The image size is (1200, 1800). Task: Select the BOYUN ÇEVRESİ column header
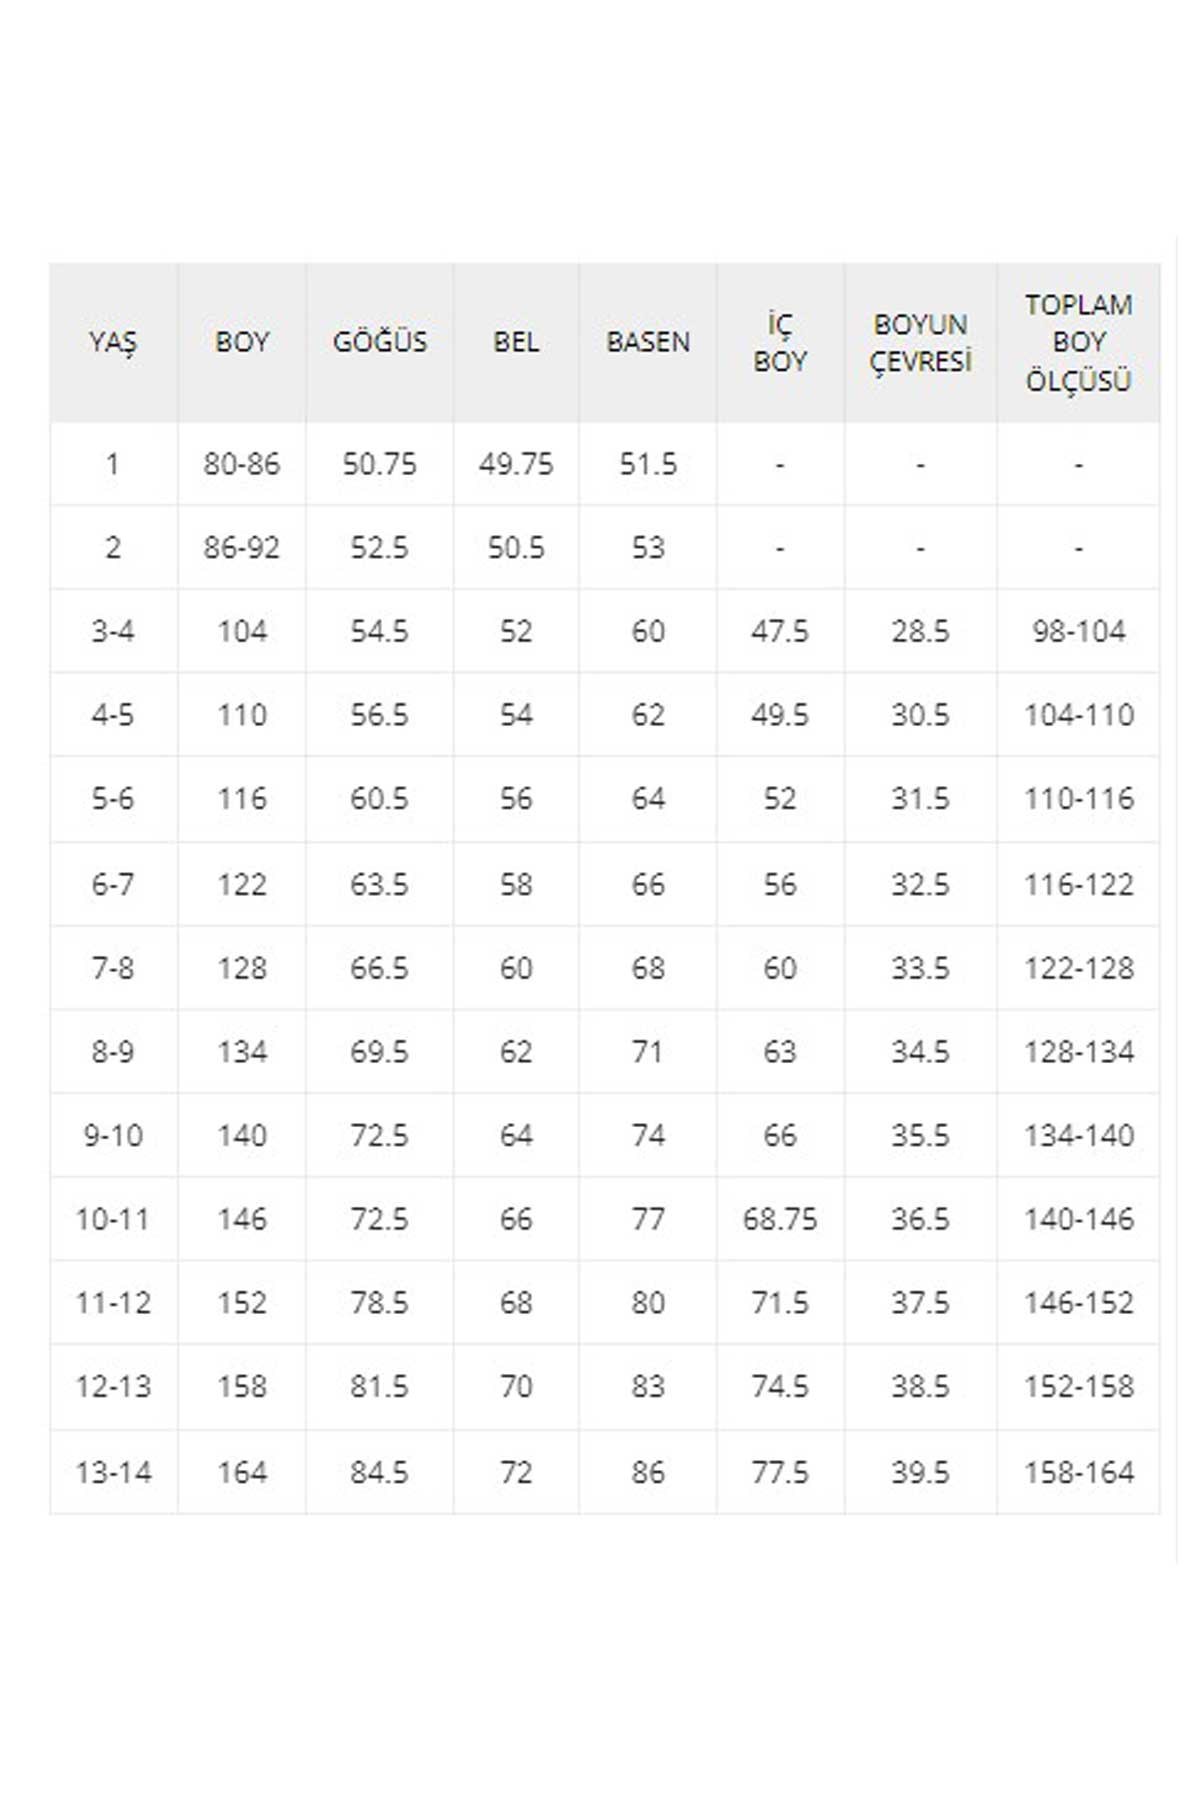tap(920, 342)
